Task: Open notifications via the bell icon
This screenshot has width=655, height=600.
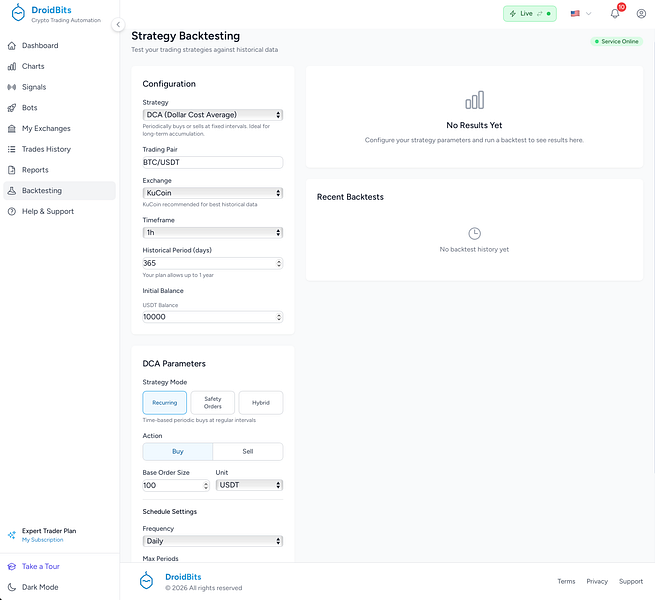Action: [x=615, y=13]
